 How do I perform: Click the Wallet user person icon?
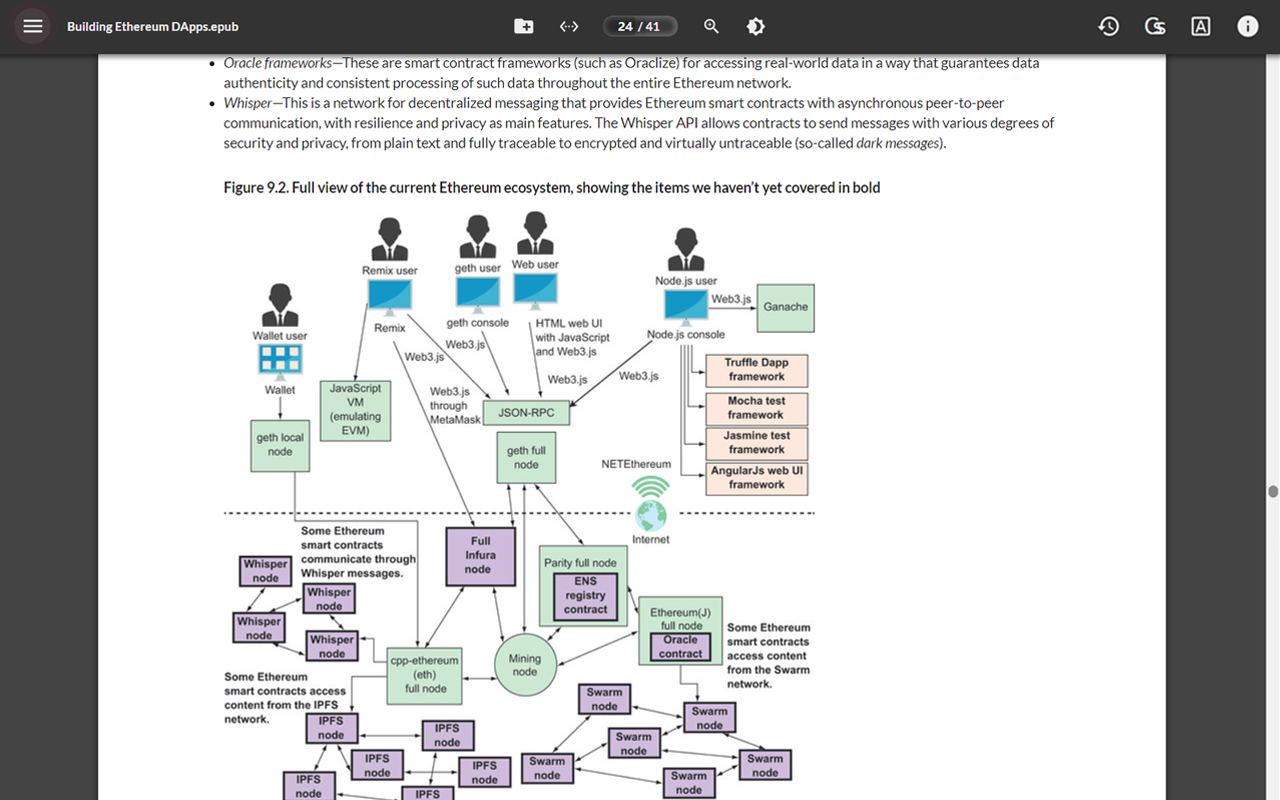tap(280, 305)
